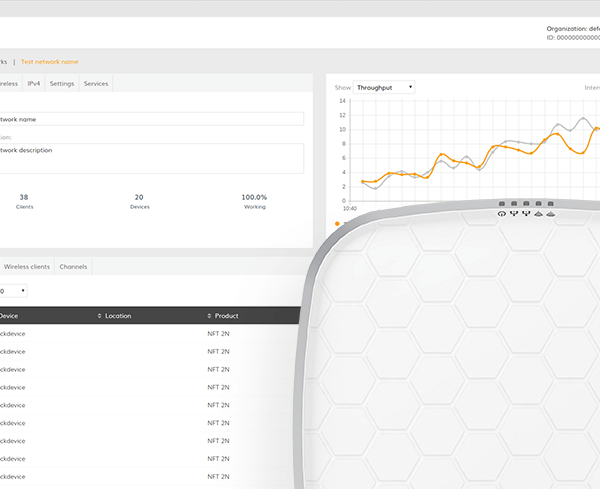Expand the Show Throughput dropdown
Image resolution: width=600 pixels, height=489 pixels.
point(384,88)
